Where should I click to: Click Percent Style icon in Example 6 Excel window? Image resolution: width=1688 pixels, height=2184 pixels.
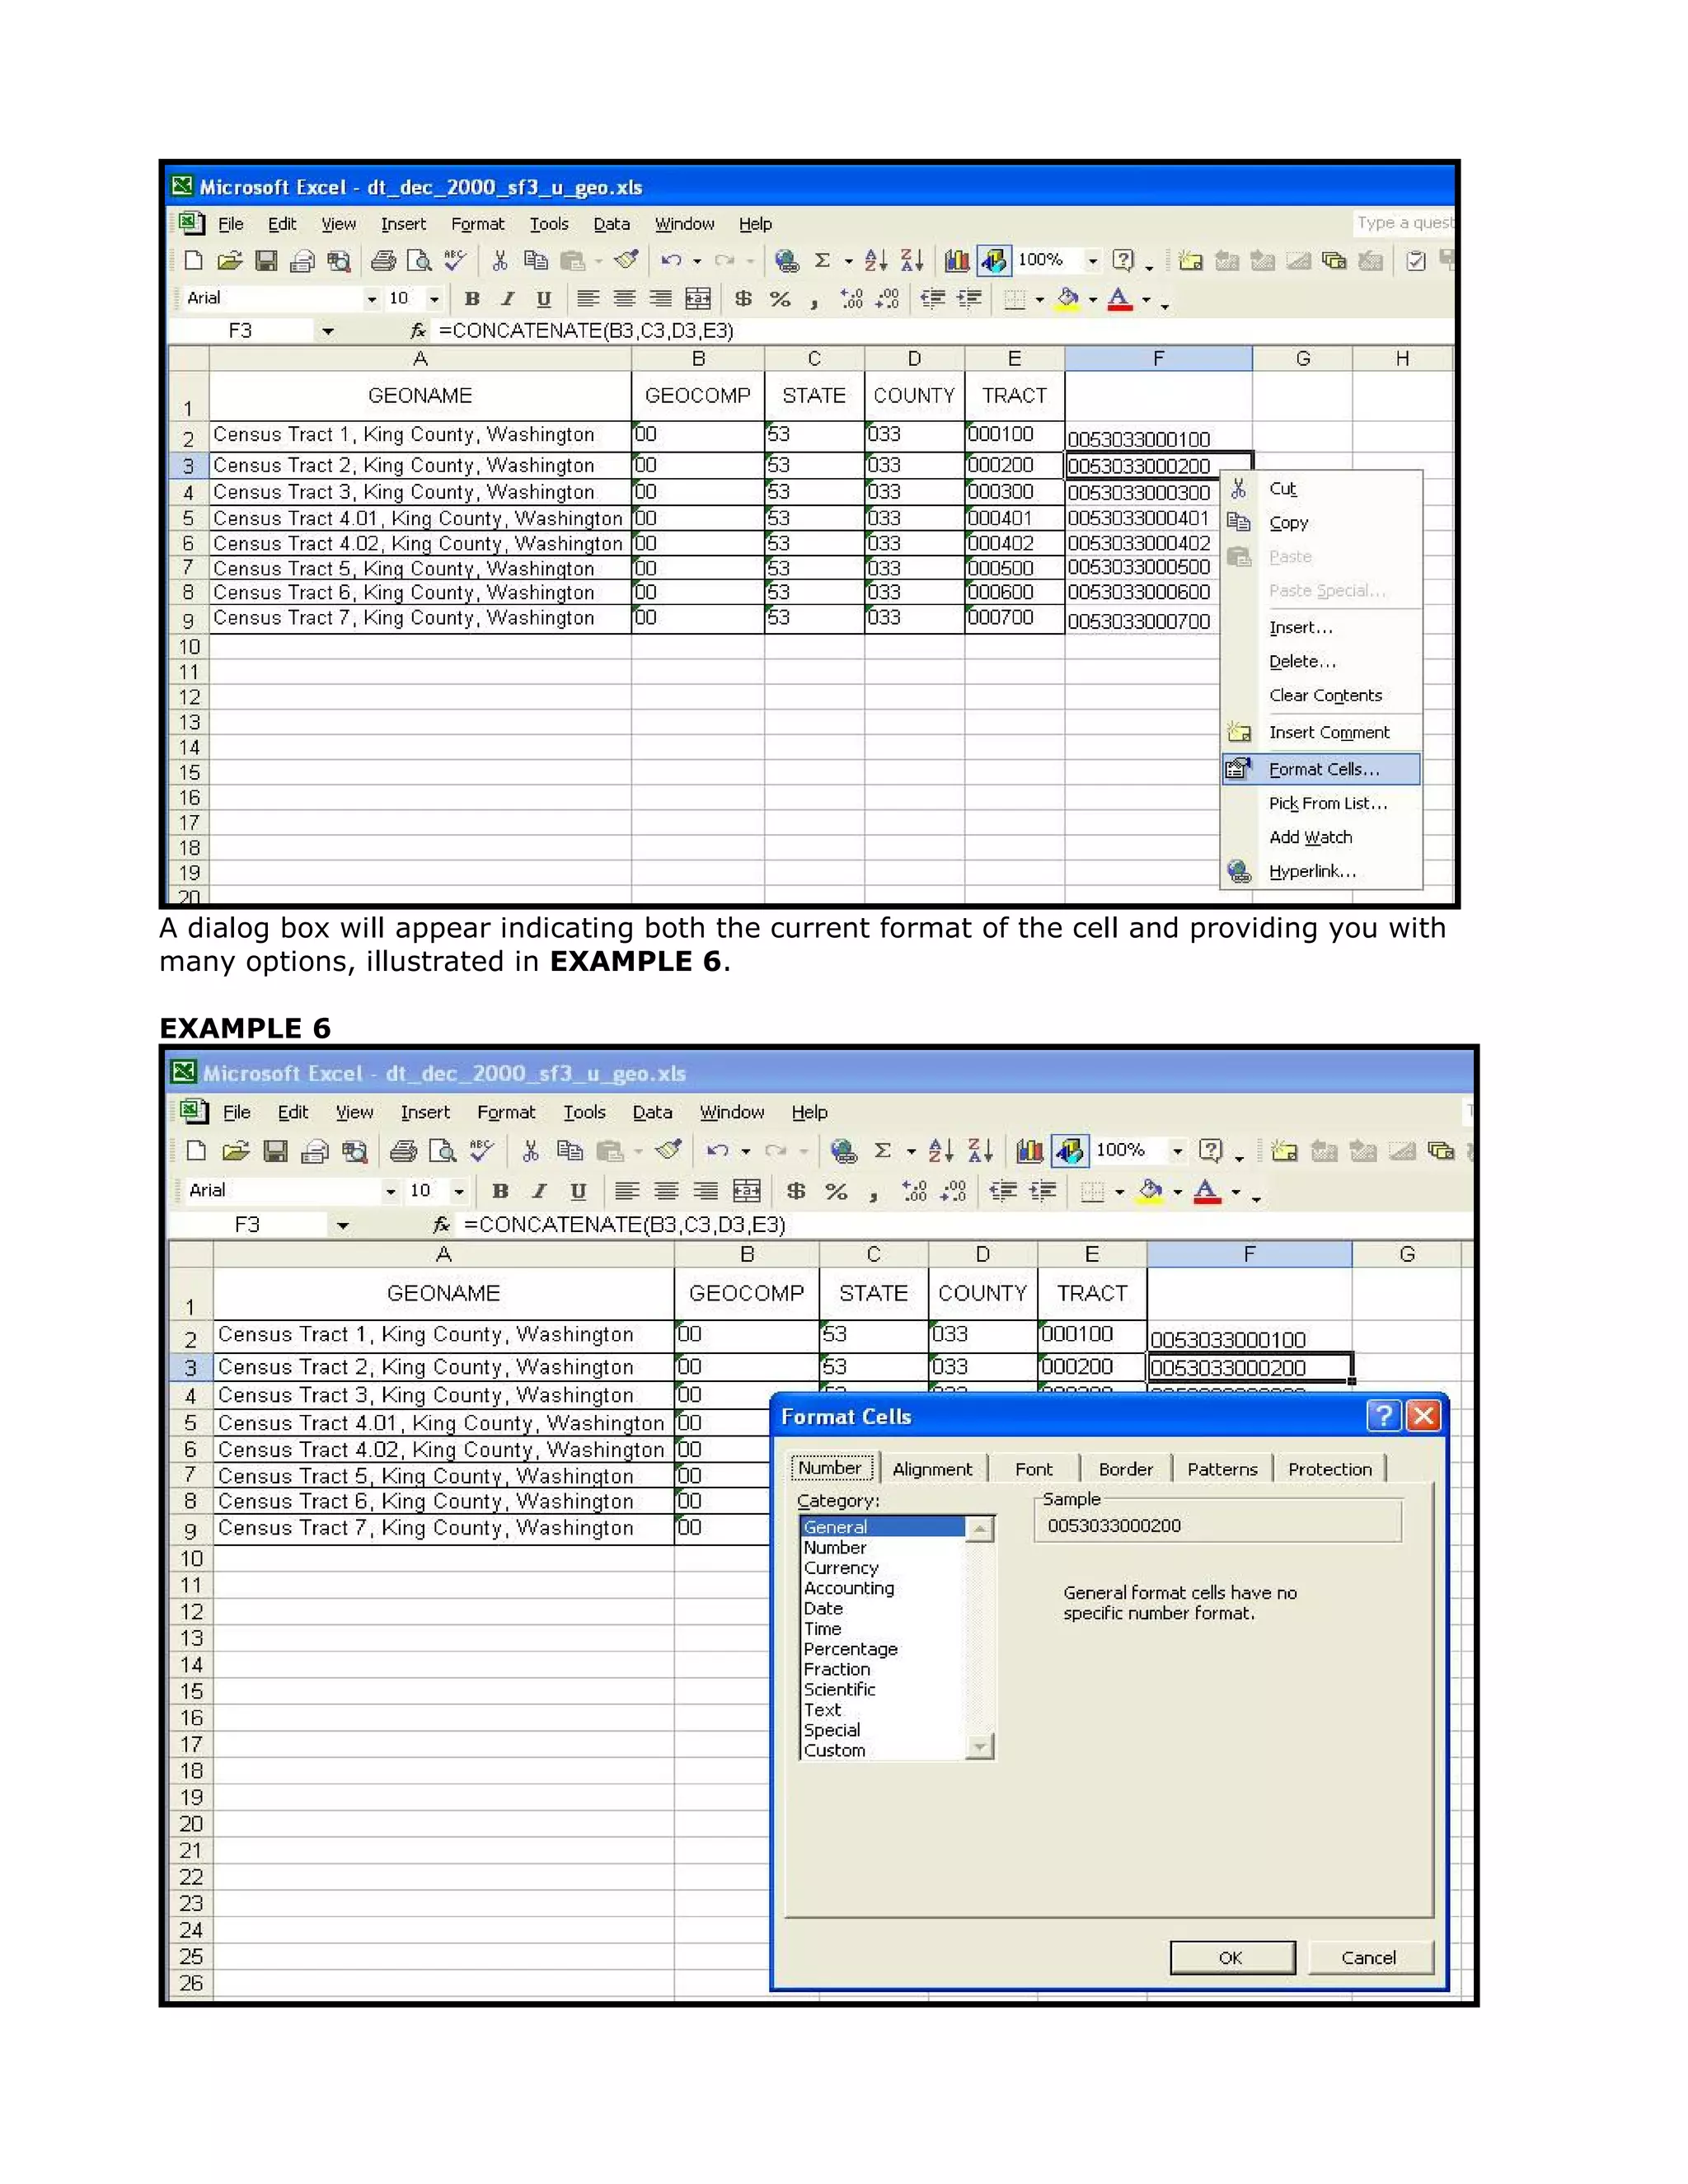click(x=836, y=1191)
